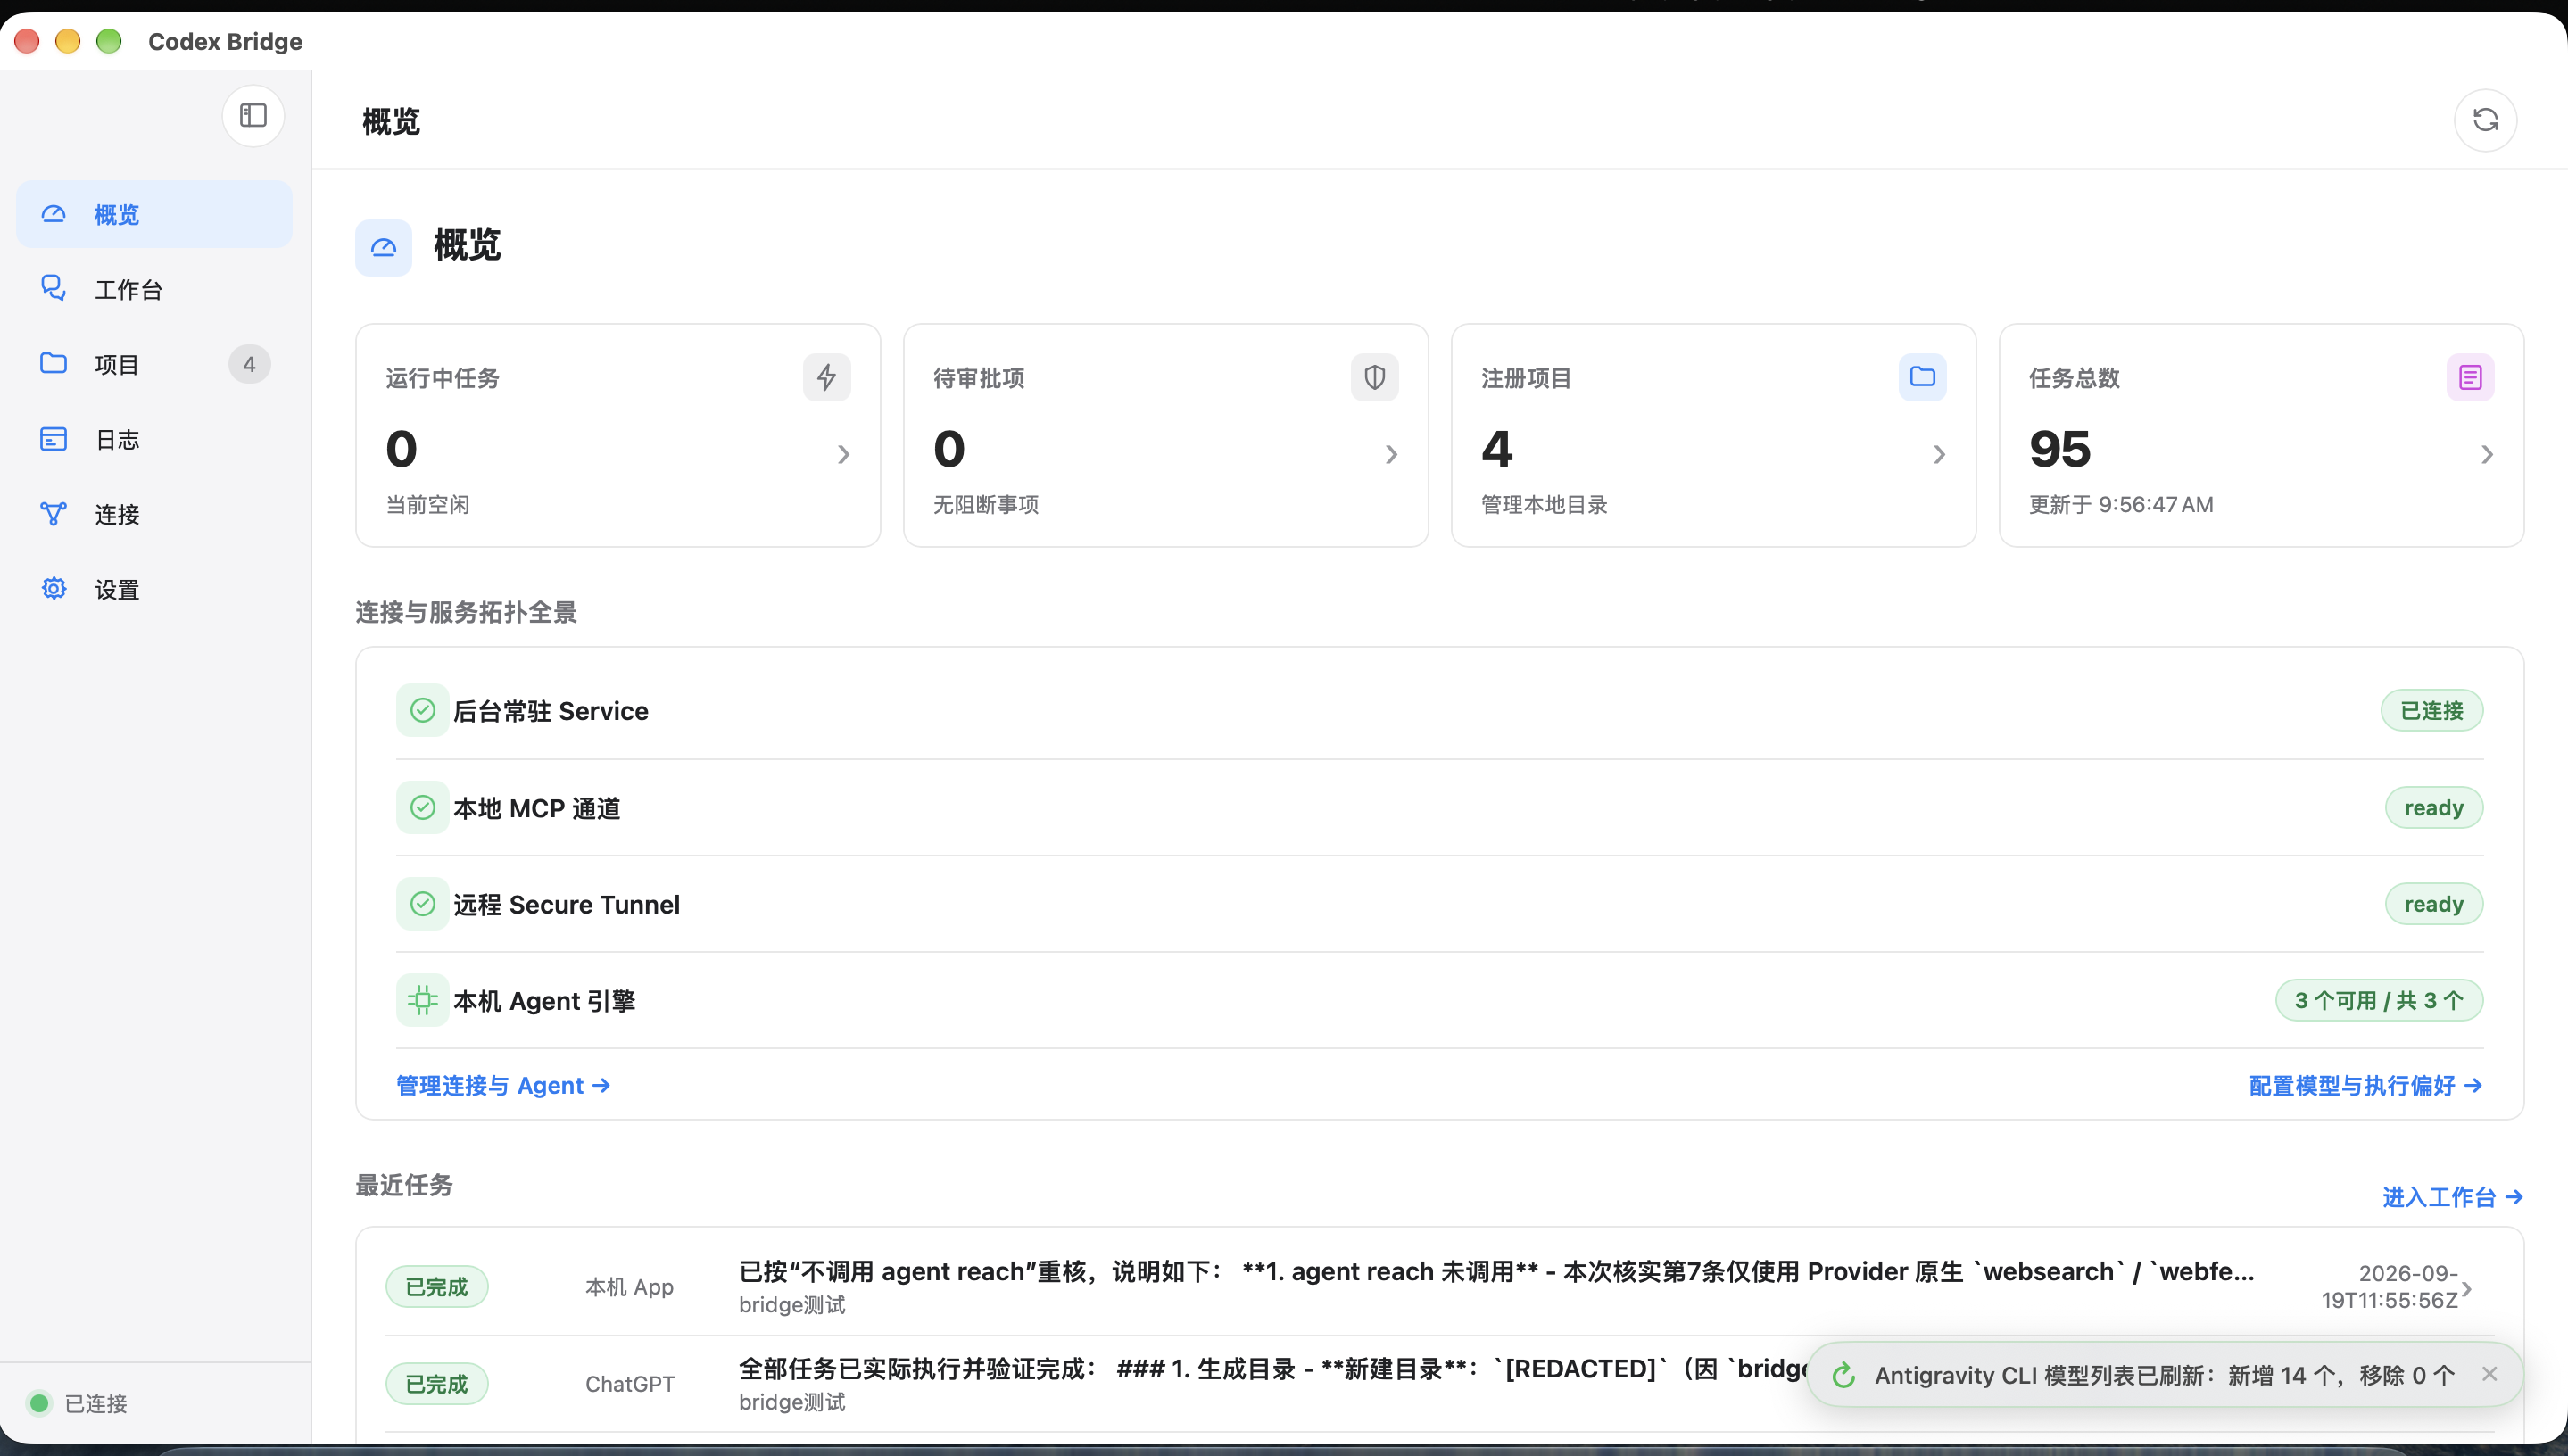
Task: Click the check icon beside 远程 Secure Tunnel
Action: [x=422, y=904]
